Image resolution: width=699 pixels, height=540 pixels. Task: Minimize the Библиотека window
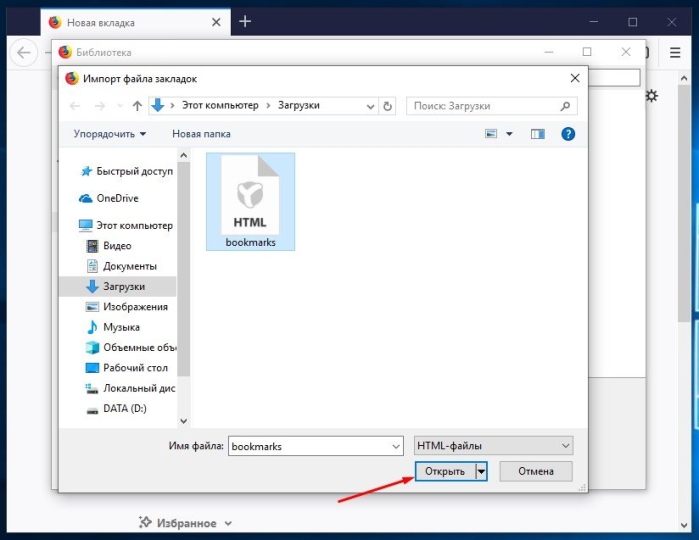(x=549, y=52)
